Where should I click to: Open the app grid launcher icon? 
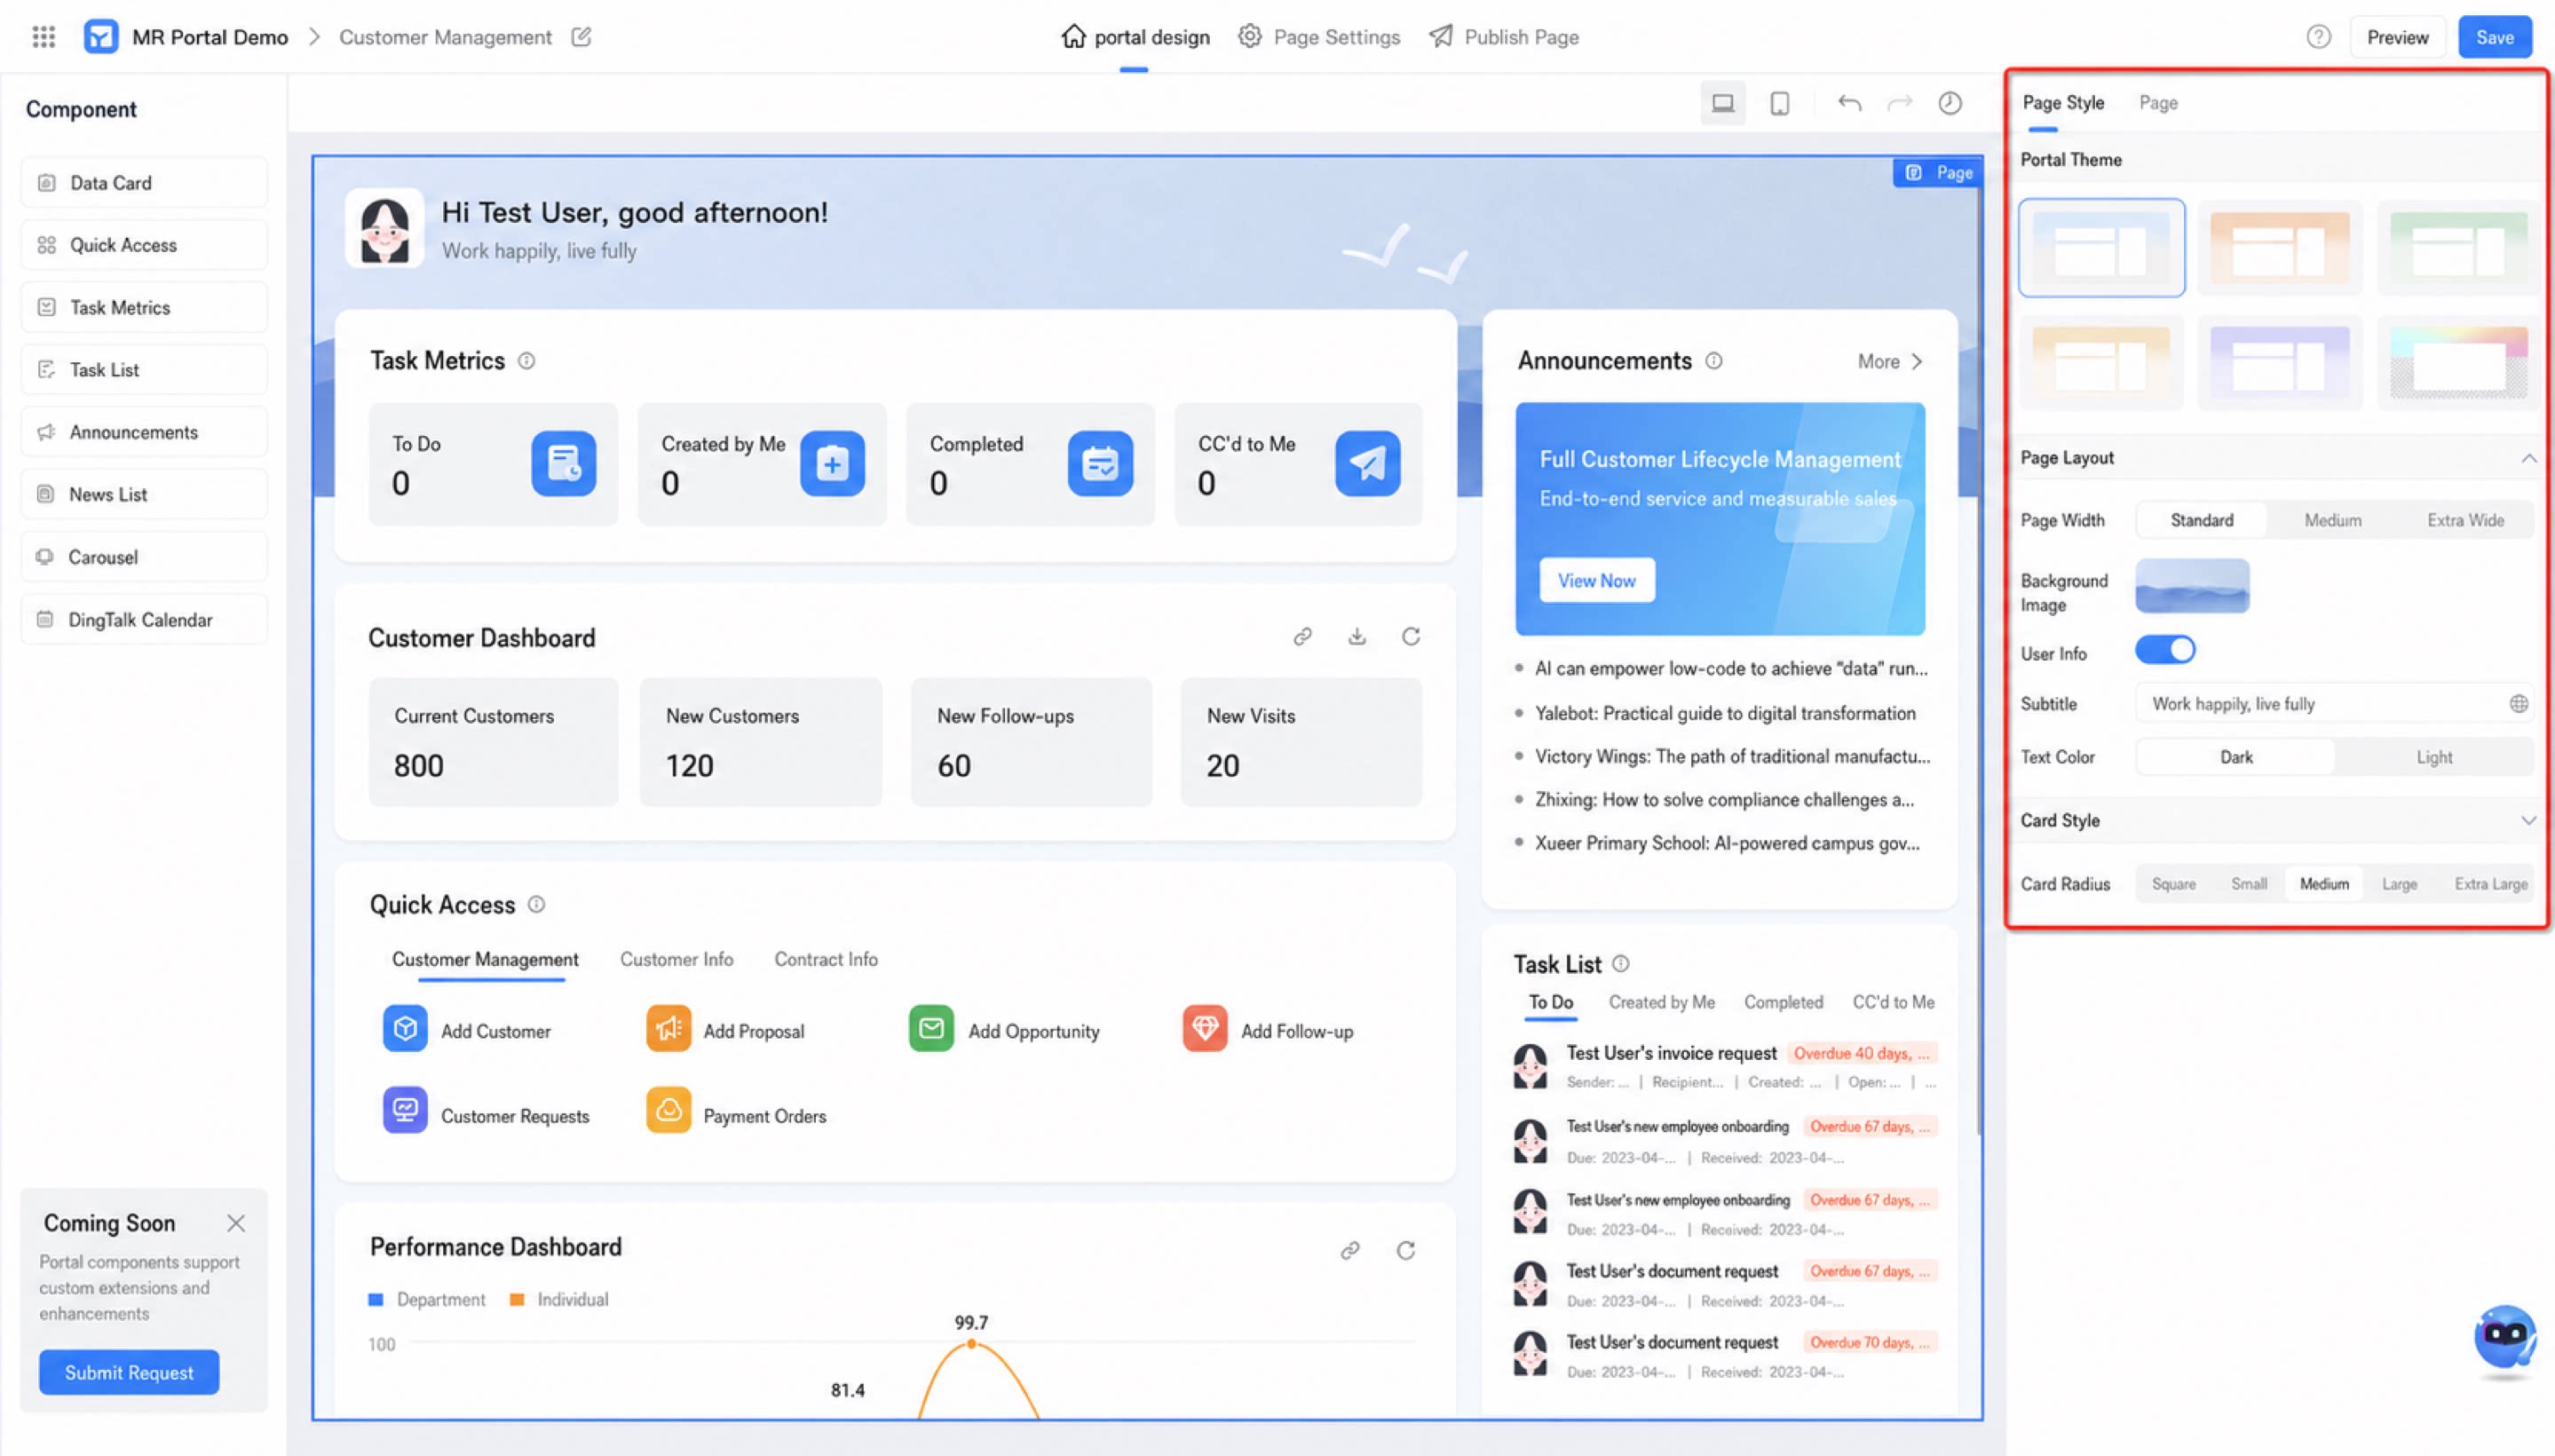point(43,37)
